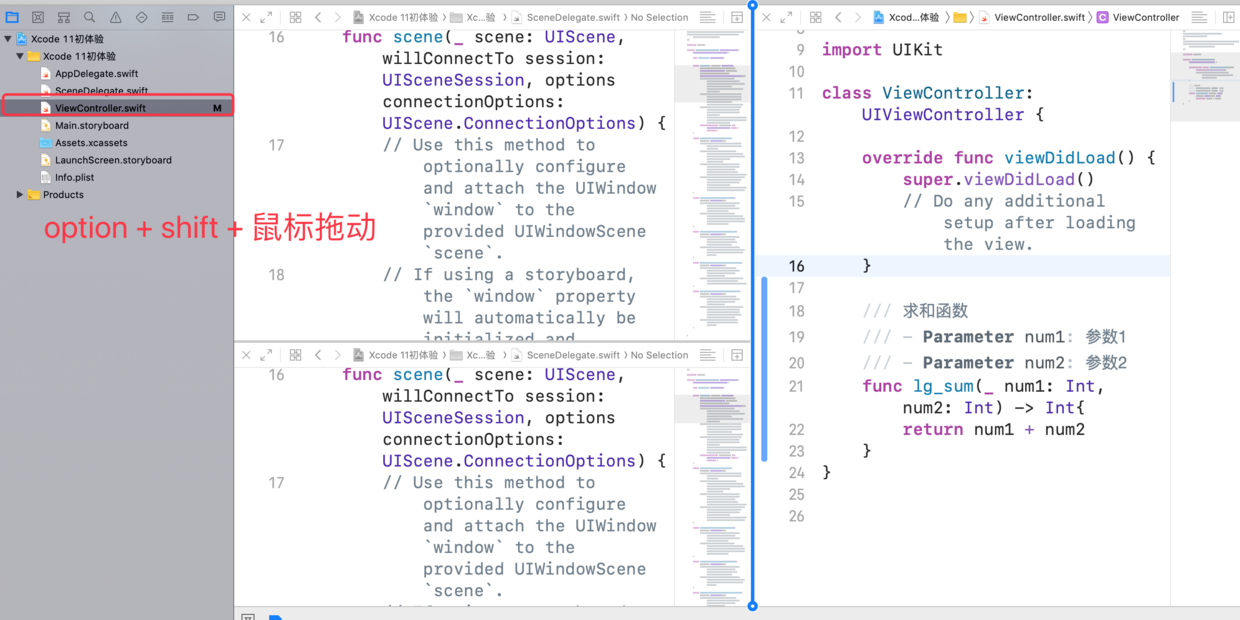Open the Test navigator diamond icon
The image size is (1240, 620).
click(x=141, y=17)
